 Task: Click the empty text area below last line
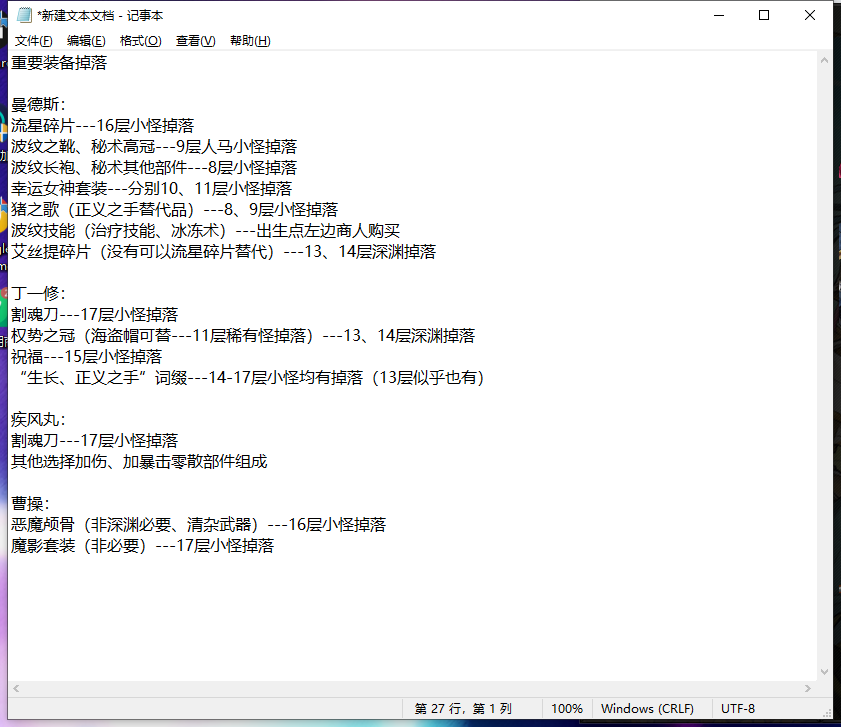[412, 617]
